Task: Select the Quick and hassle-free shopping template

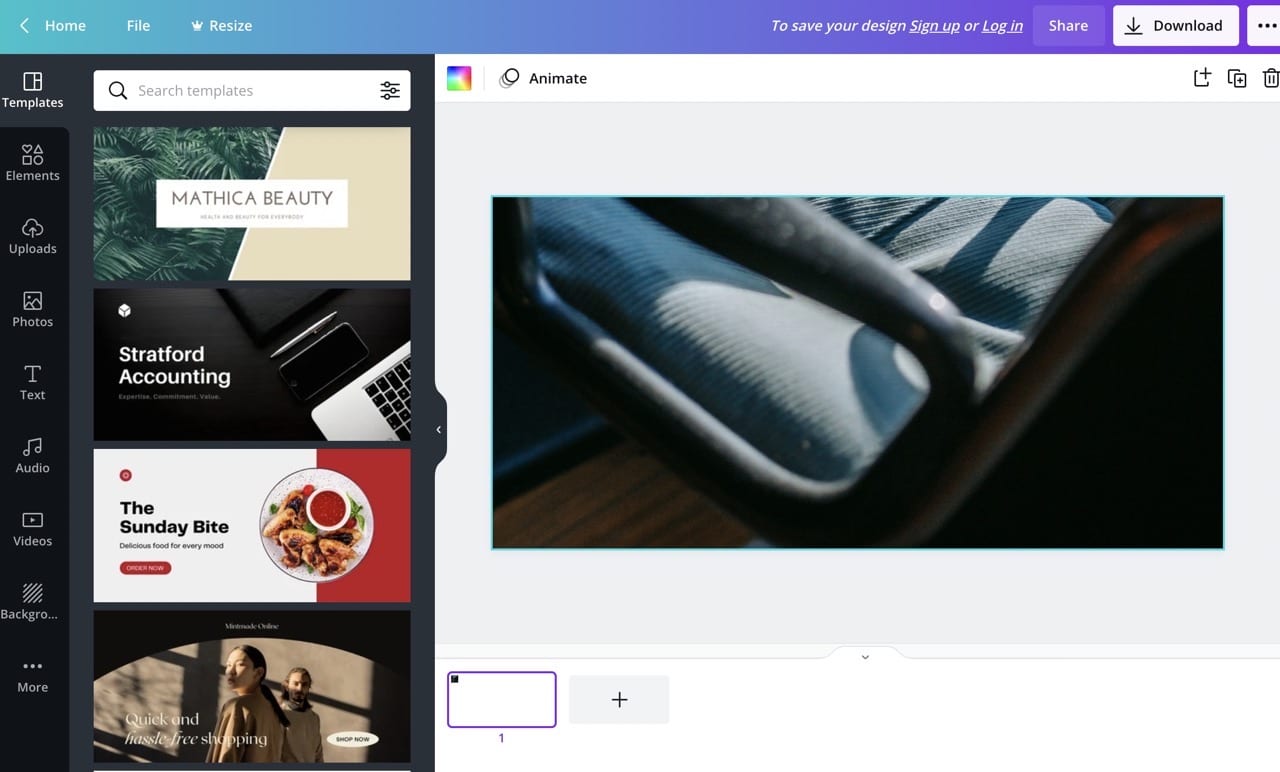Action: point(252,687)
